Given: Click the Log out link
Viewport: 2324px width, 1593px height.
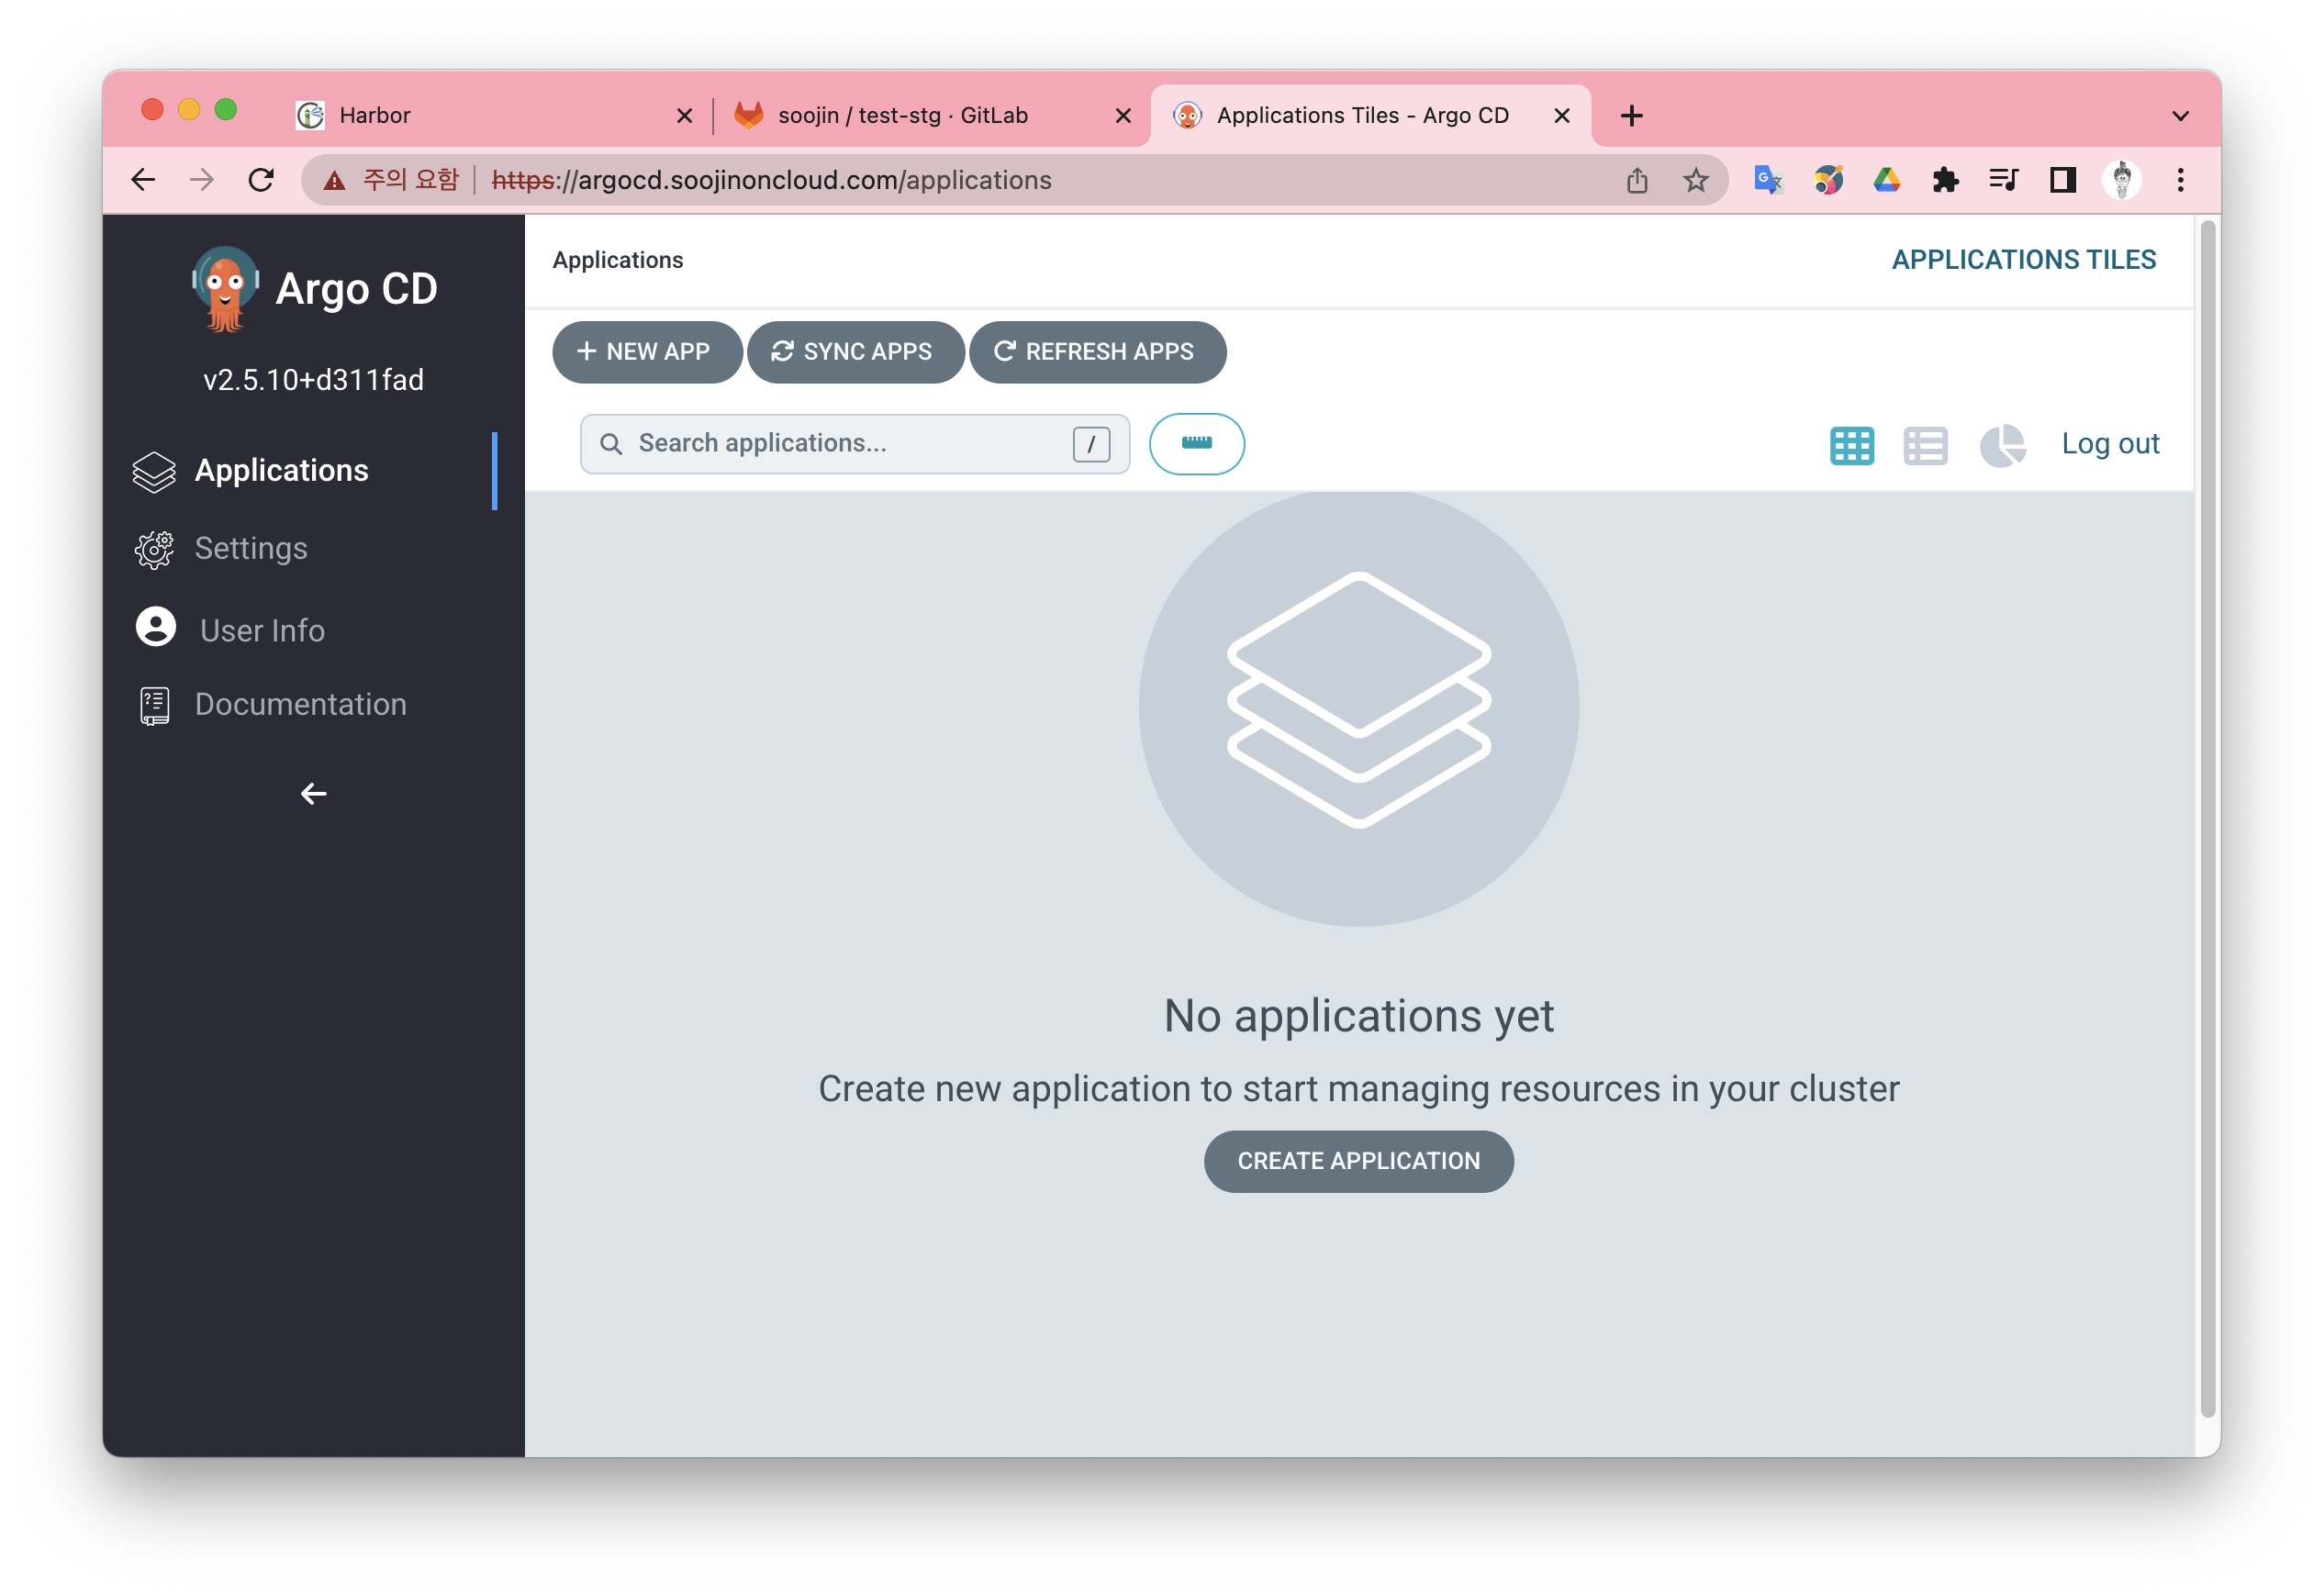Looking at the screenshot, I should click(x=2109, y=443).
